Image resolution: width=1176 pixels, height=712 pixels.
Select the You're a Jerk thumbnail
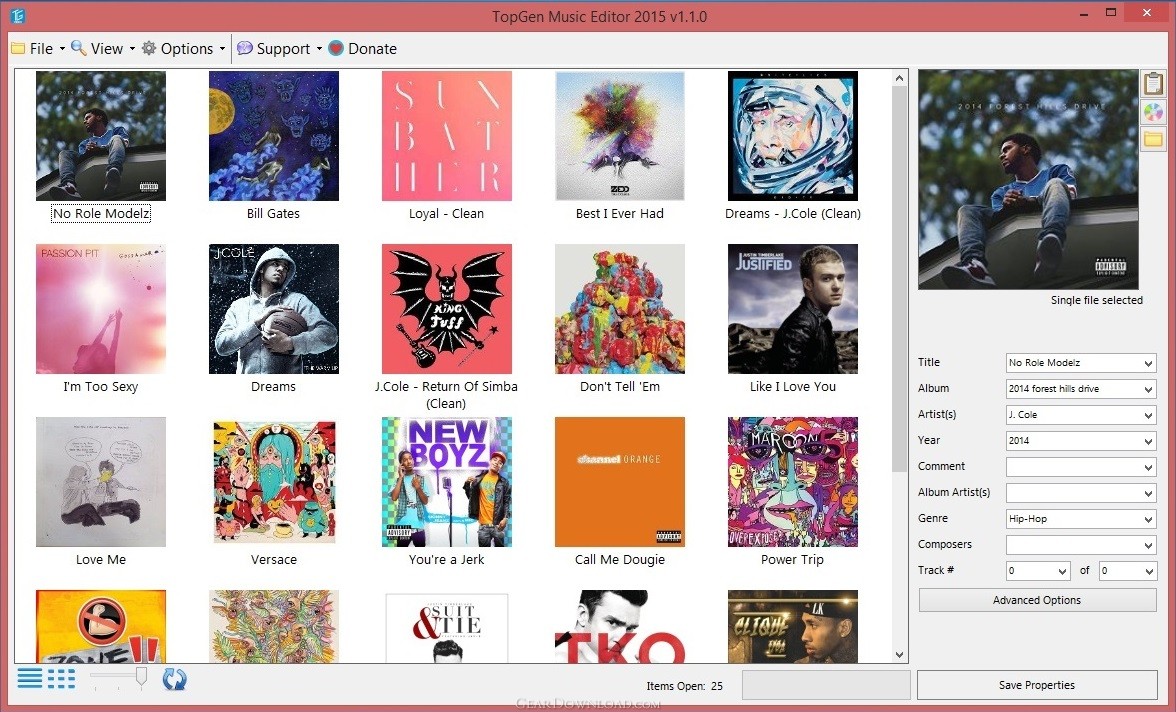(x=447, y=482)
